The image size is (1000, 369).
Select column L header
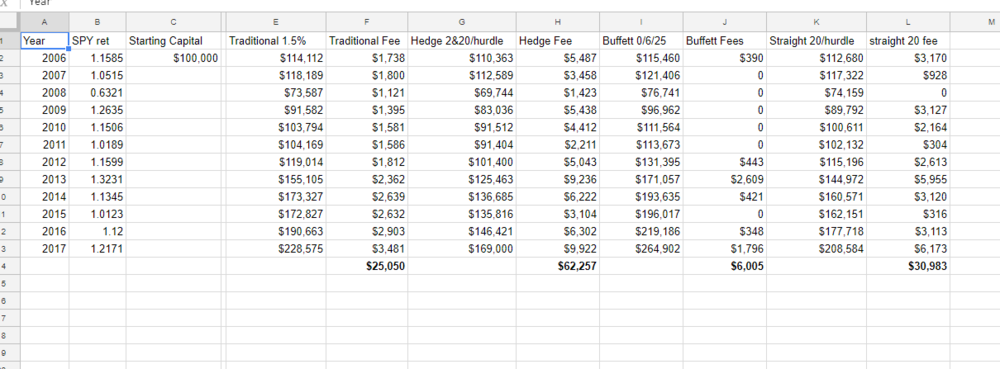[908, 22]
